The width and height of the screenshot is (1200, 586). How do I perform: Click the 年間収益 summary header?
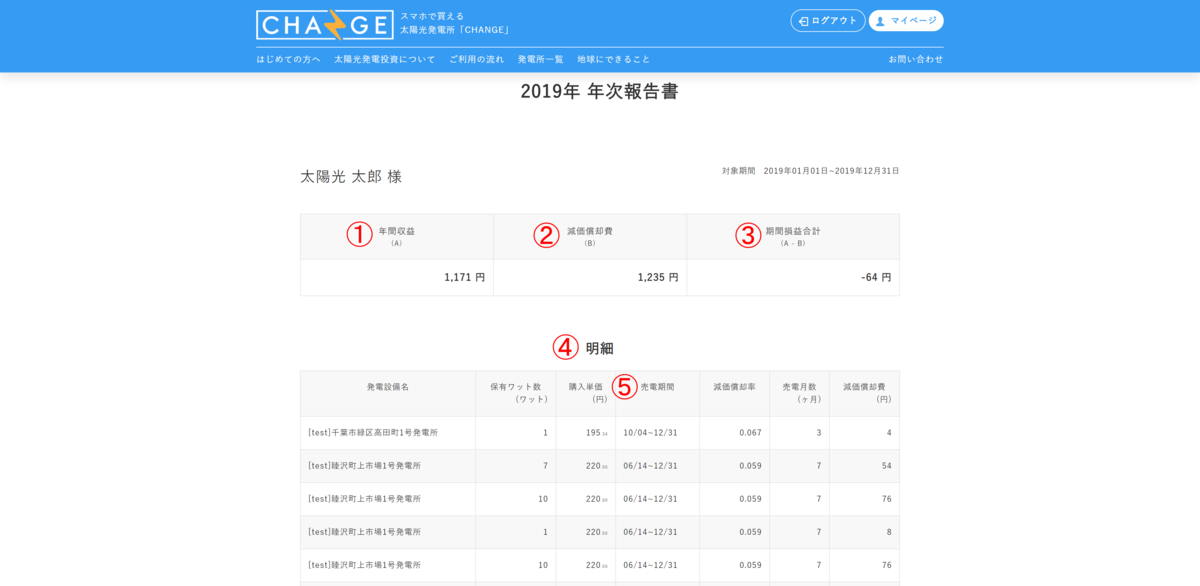(x=397, y=236)
